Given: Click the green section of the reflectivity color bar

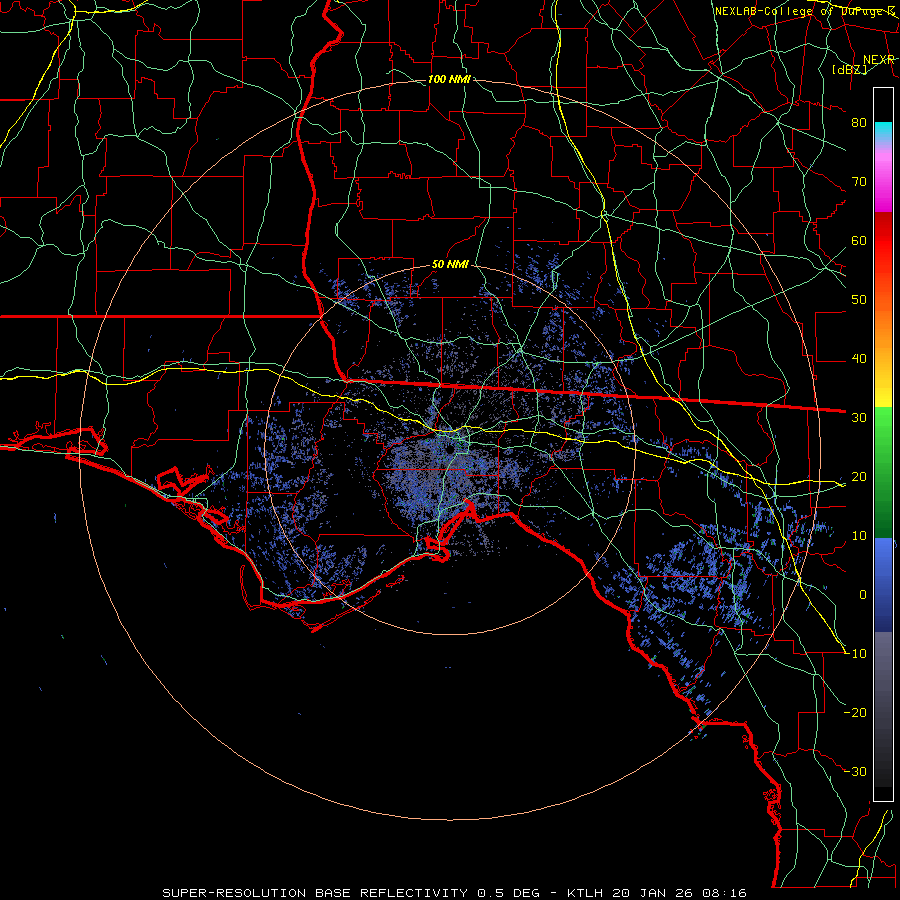Looking at the screenshot, I should click(x=883, y=472).
